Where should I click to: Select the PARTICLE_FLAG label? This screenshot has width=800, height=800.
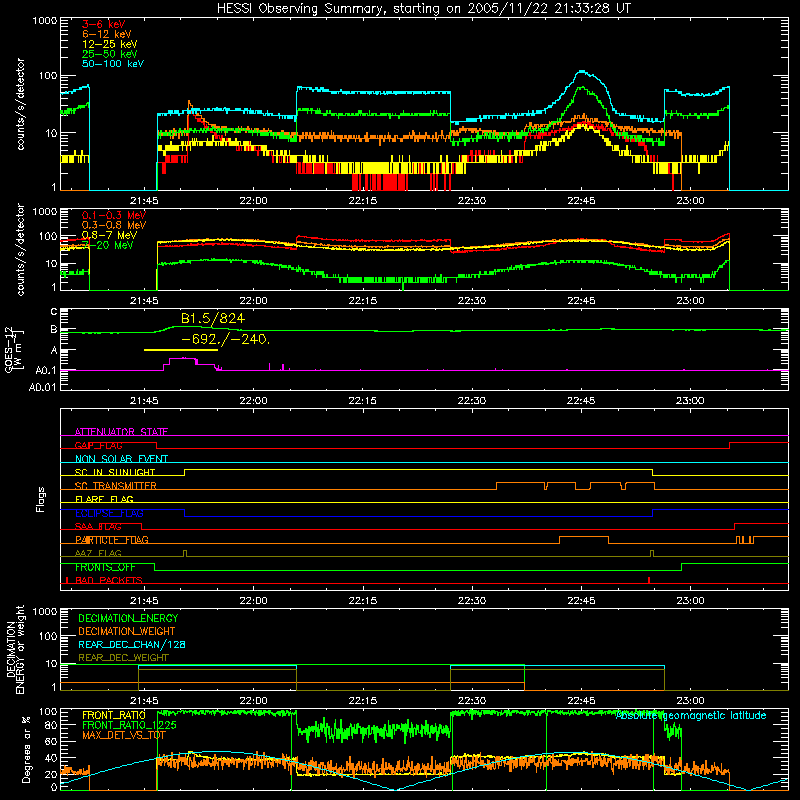(x=112, y=540)
